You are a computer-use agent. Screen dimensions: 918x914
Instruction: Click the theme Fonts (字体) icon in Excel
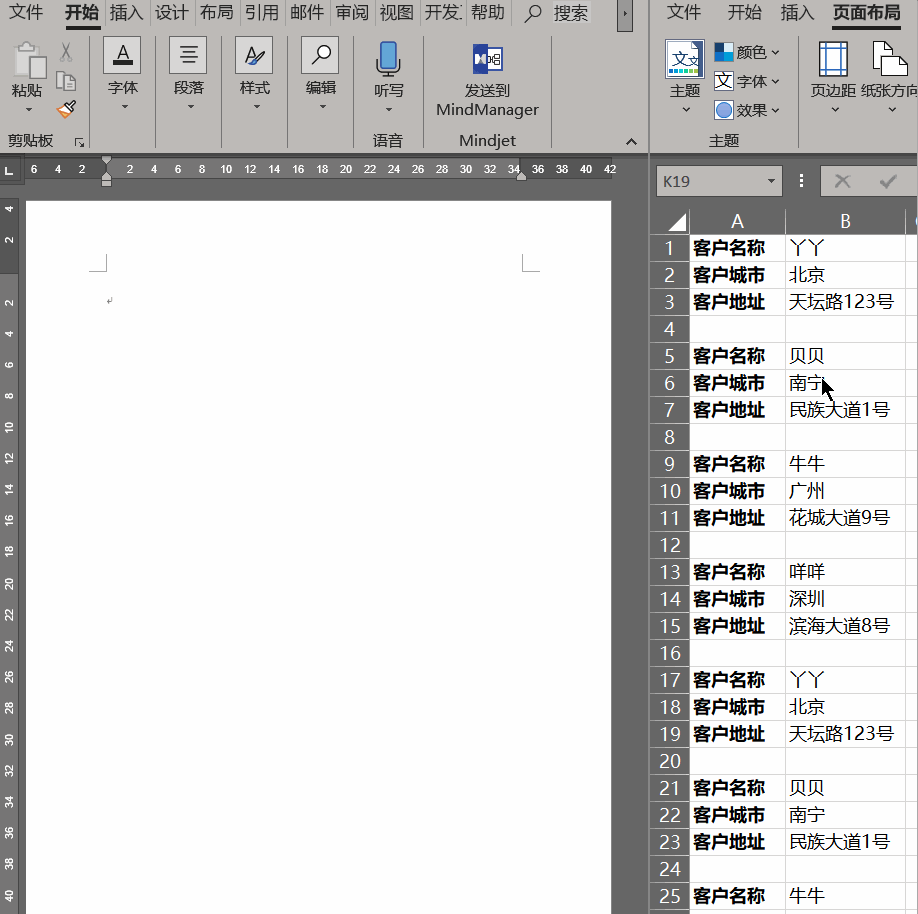click(724, 81)
